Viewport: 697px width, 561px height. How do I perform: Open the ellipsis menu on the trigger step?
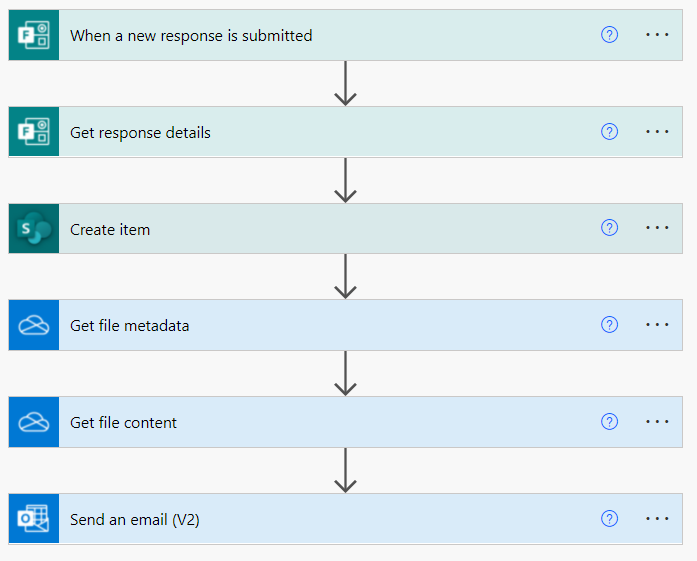pyautogui.click(x=657, y=35)
